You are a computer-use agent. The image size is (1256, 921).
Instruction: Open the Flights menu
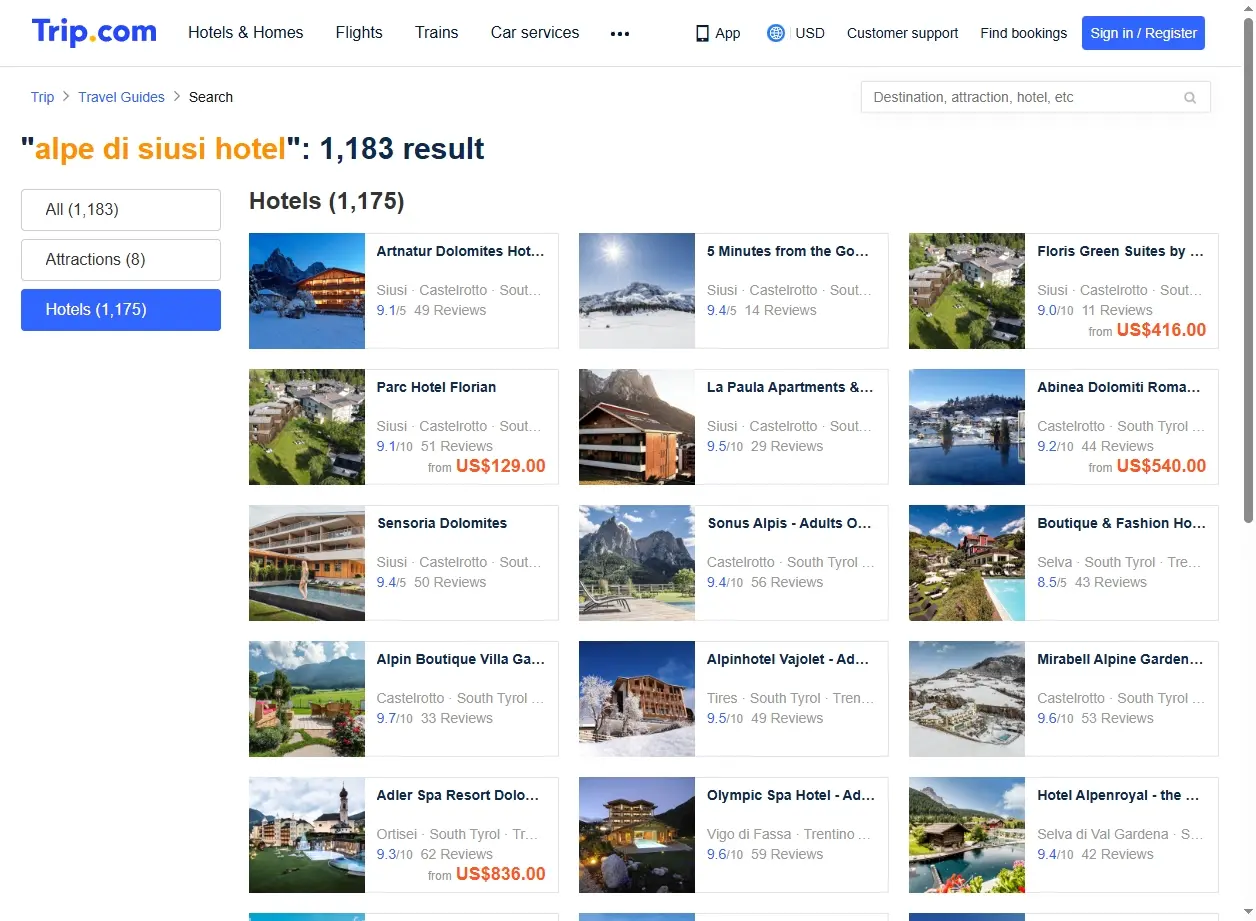[x=359, y=33]
